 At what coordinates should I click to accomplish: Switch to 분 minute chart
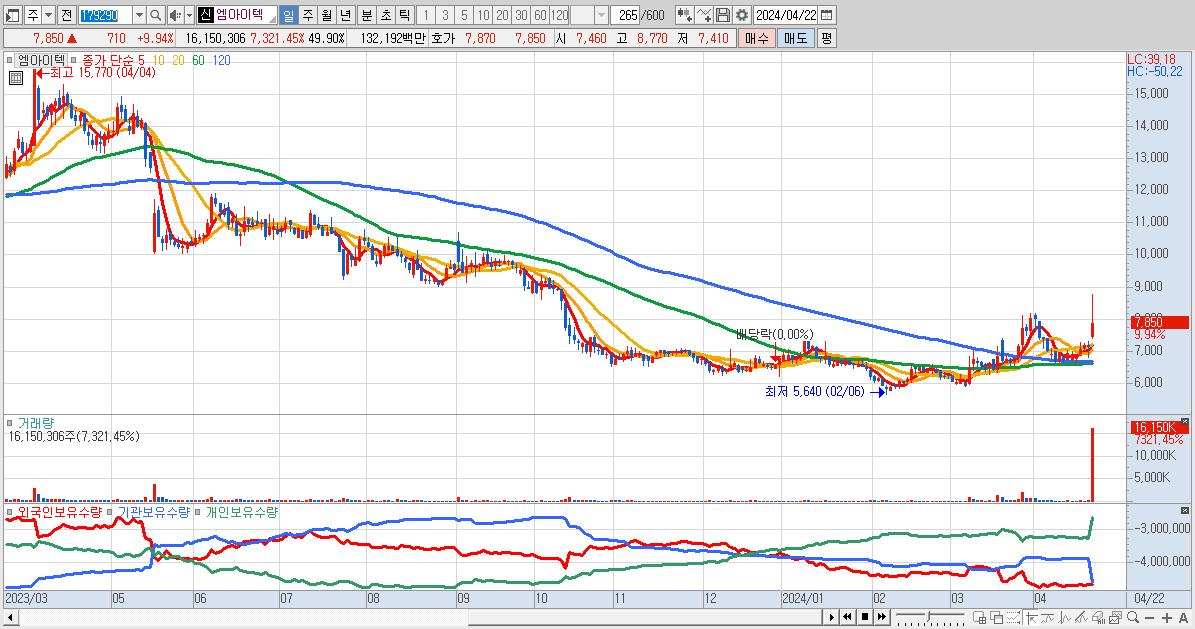tap(367, 15)
